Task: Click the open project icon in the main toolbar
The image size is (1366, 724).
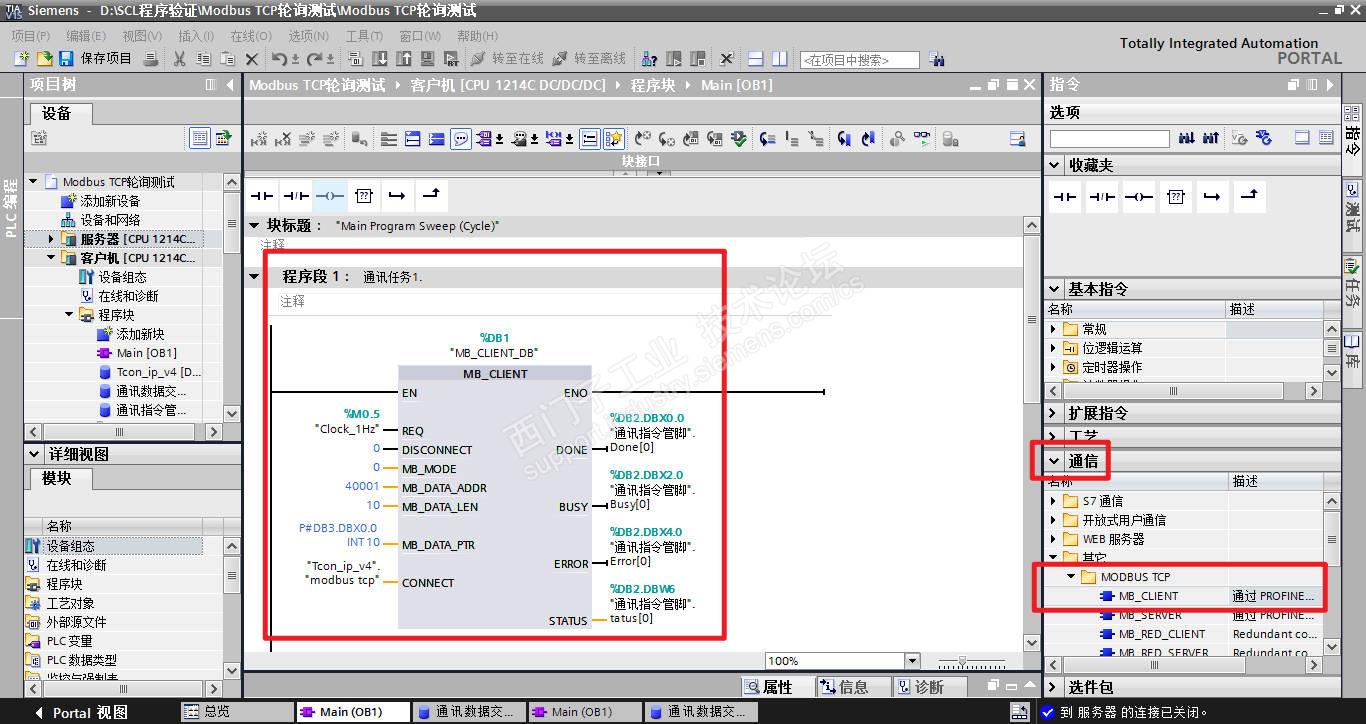Action: 43,59
